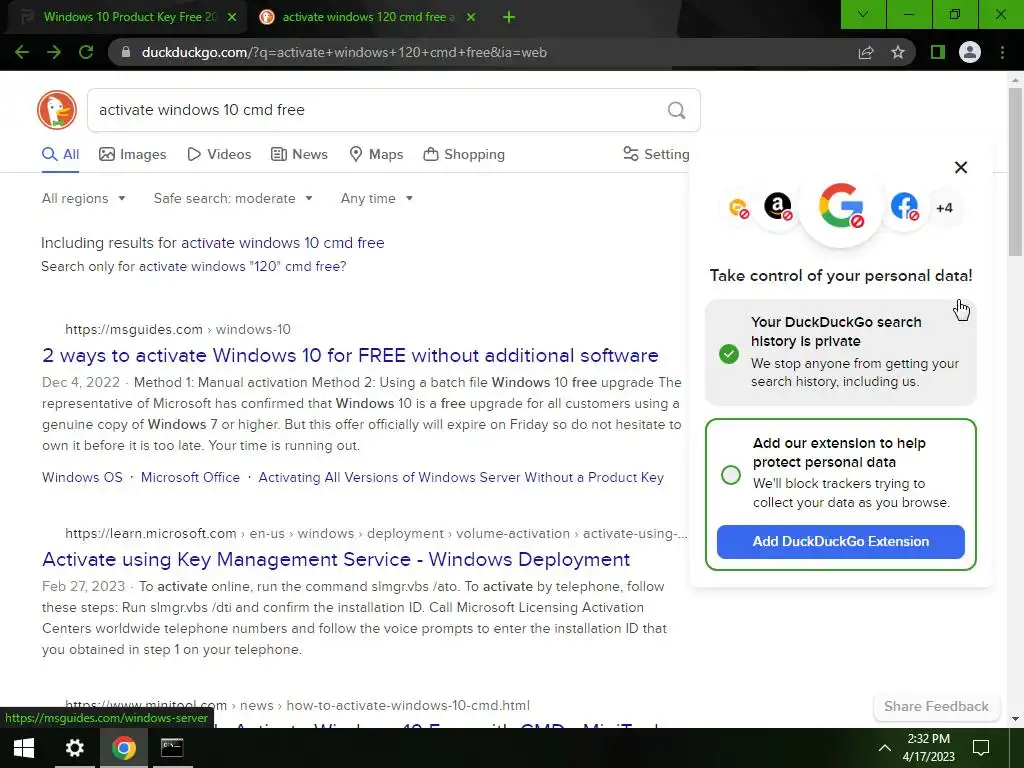Click the share page icon in address bar
Viewport: 1024px width, 768px height.
pyautogui.click(x=866, y=52)
